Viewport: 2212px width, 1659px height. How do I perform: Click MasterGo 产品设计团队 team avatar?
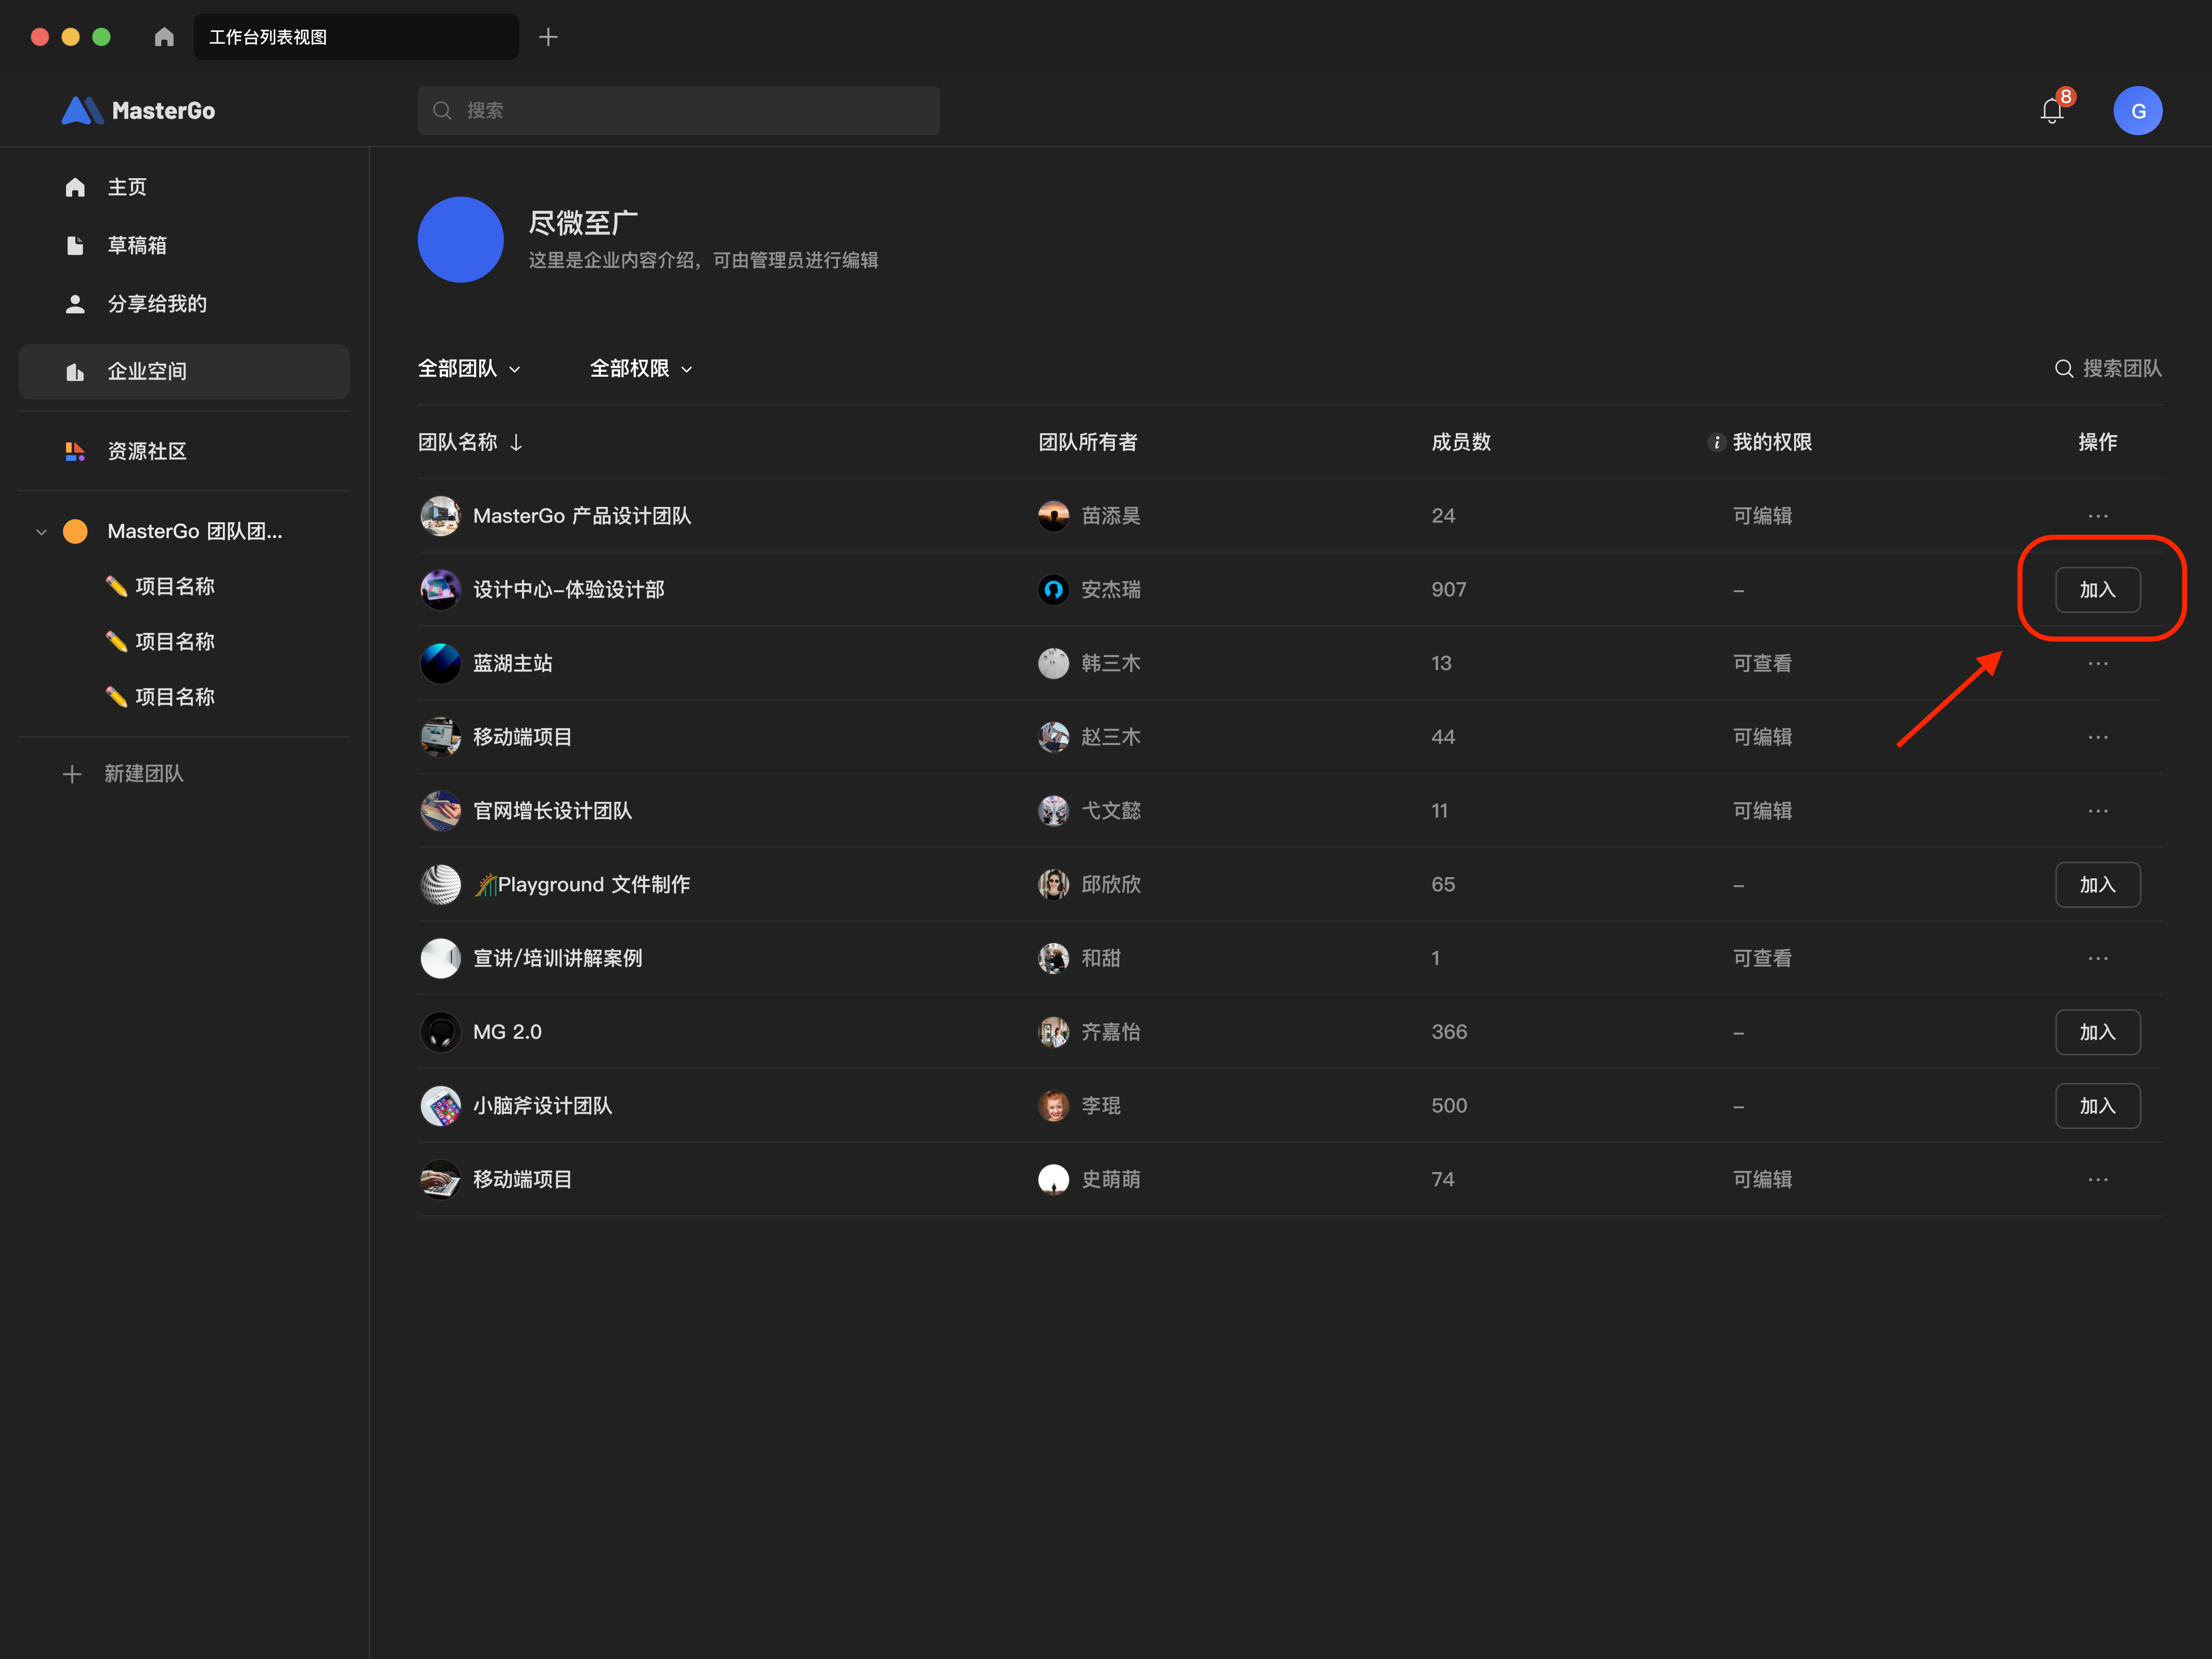click(x=441, y=516)
